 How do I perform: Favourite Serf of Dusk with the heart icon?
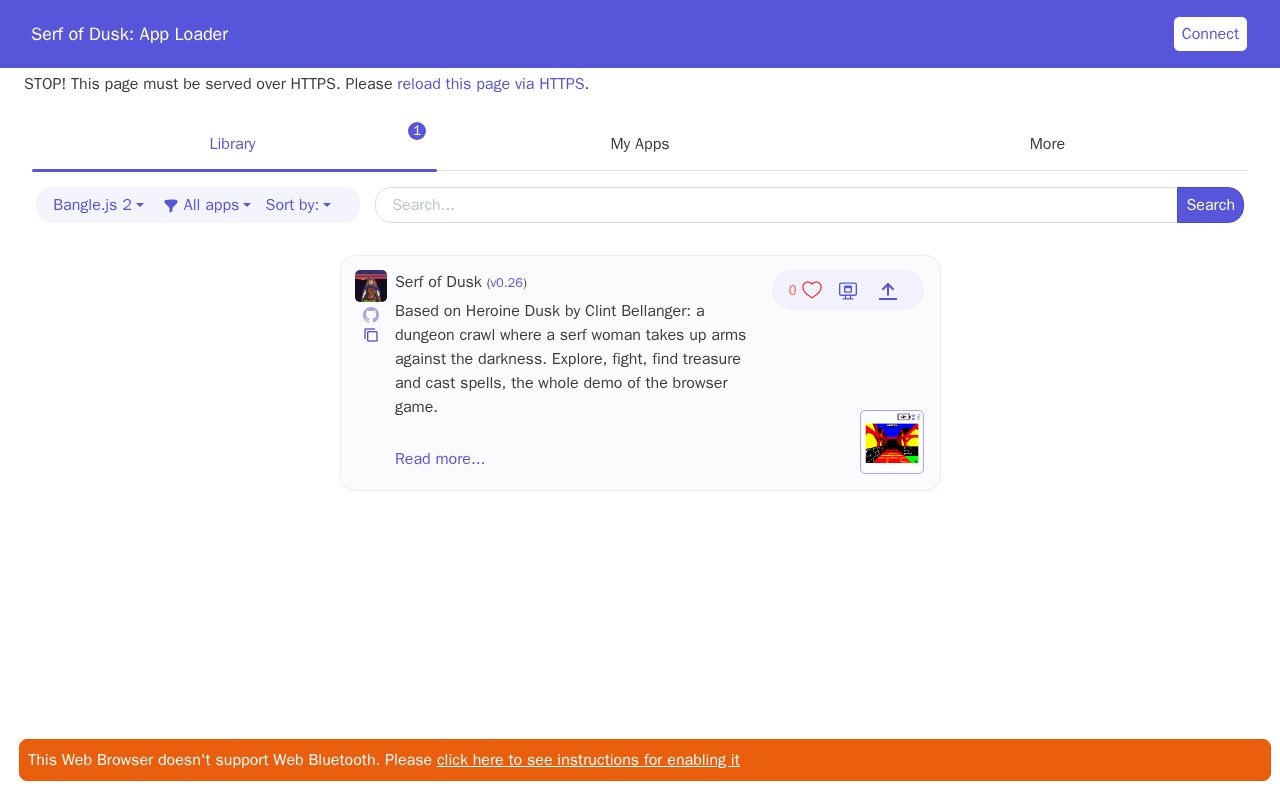(x=812, y=290)
